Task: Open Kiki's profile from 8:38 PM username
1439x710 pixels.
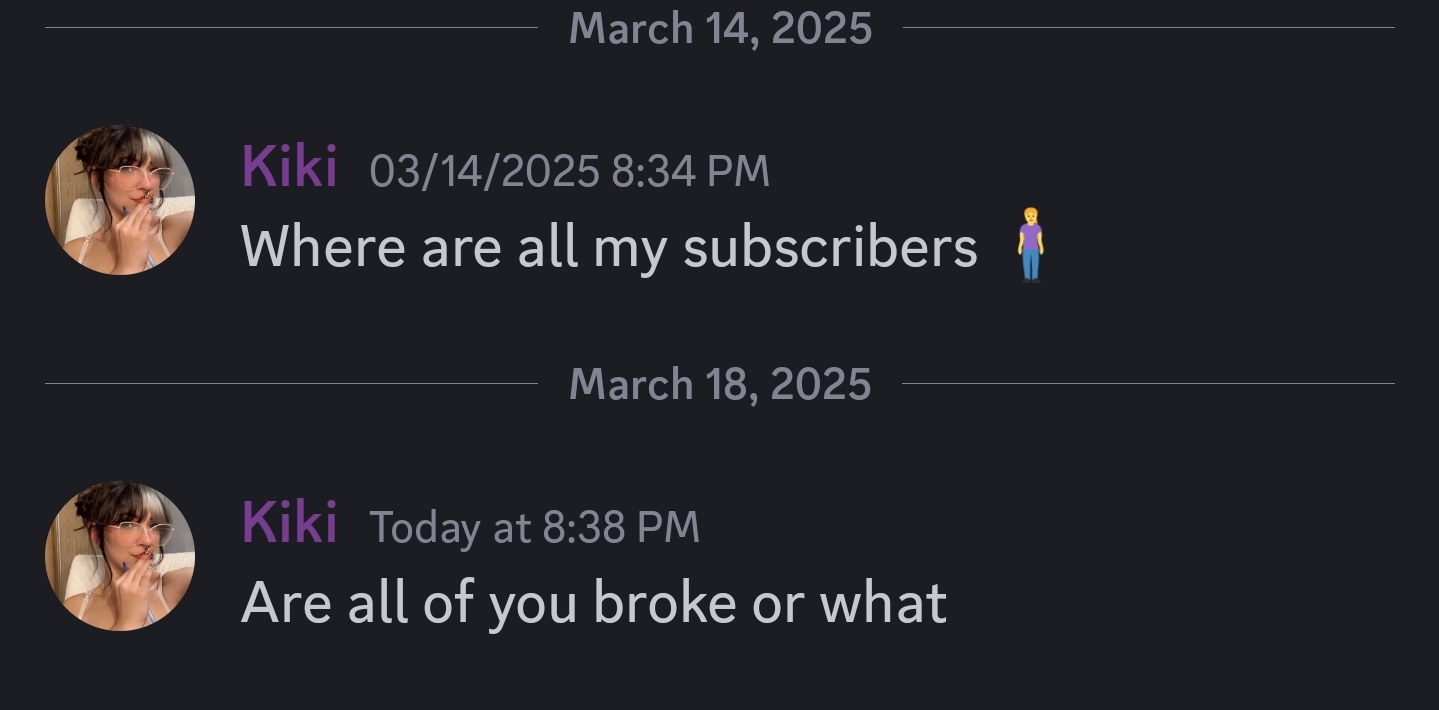Action: point(289,522)
